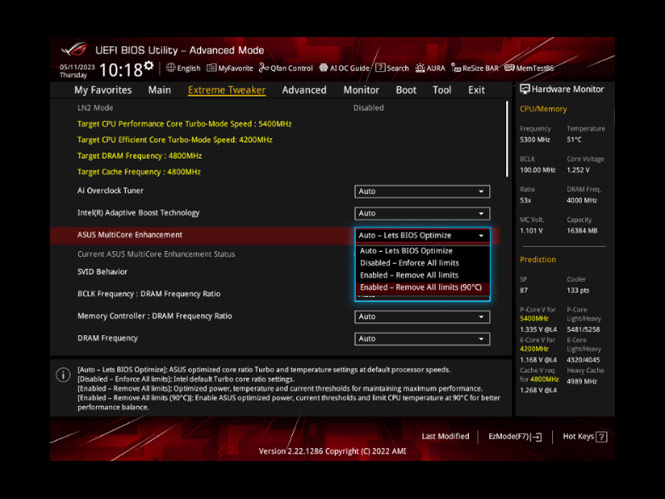The height and width of the screenshot is (499, 665).
Task: Open MyFavorite list icon
Action: (211, 68)
